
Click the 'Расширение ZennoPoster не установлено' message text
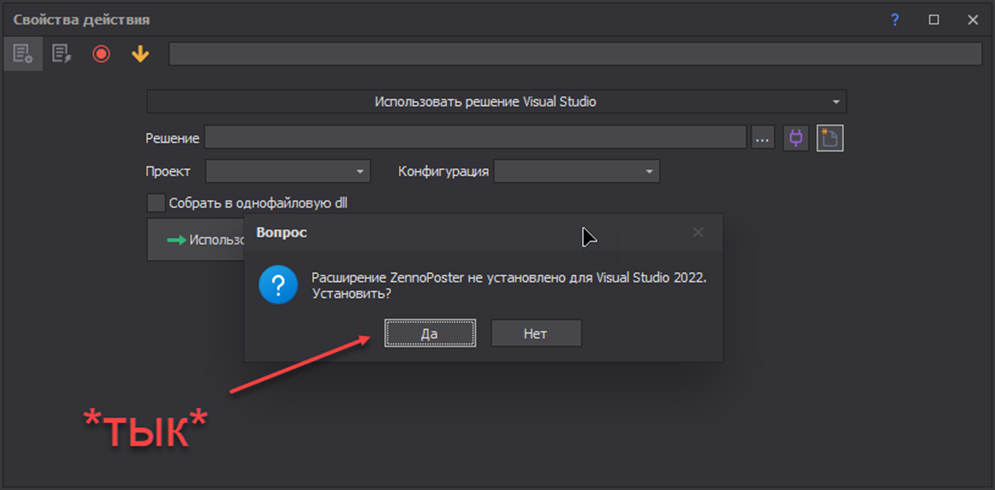pos(509,287)
